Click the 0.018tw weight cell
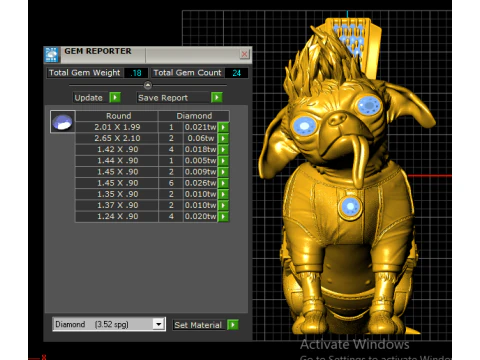 click(x=200, y=149)
